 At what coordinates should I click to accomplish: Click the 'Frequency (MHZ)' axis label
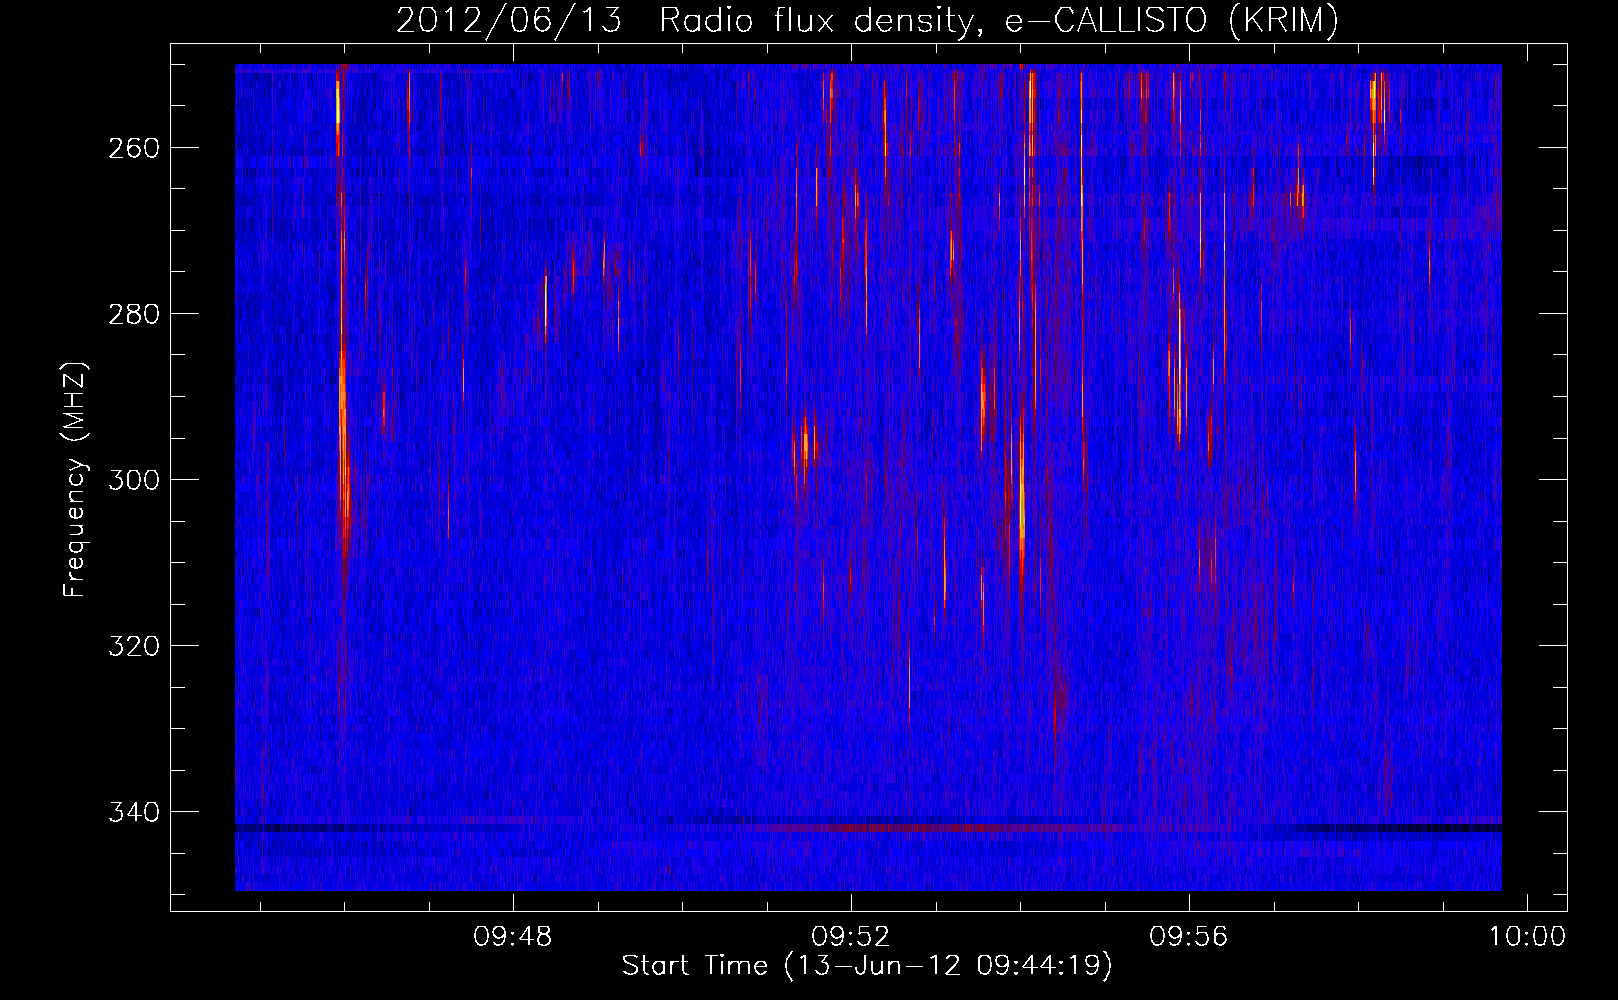tap(75, 479)
